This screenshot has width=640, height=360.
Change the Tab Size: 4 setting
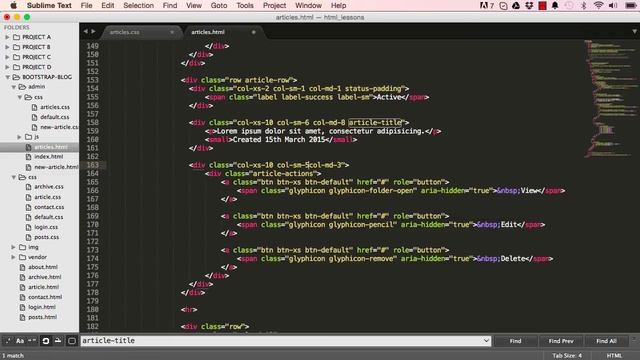pos(567,356)
